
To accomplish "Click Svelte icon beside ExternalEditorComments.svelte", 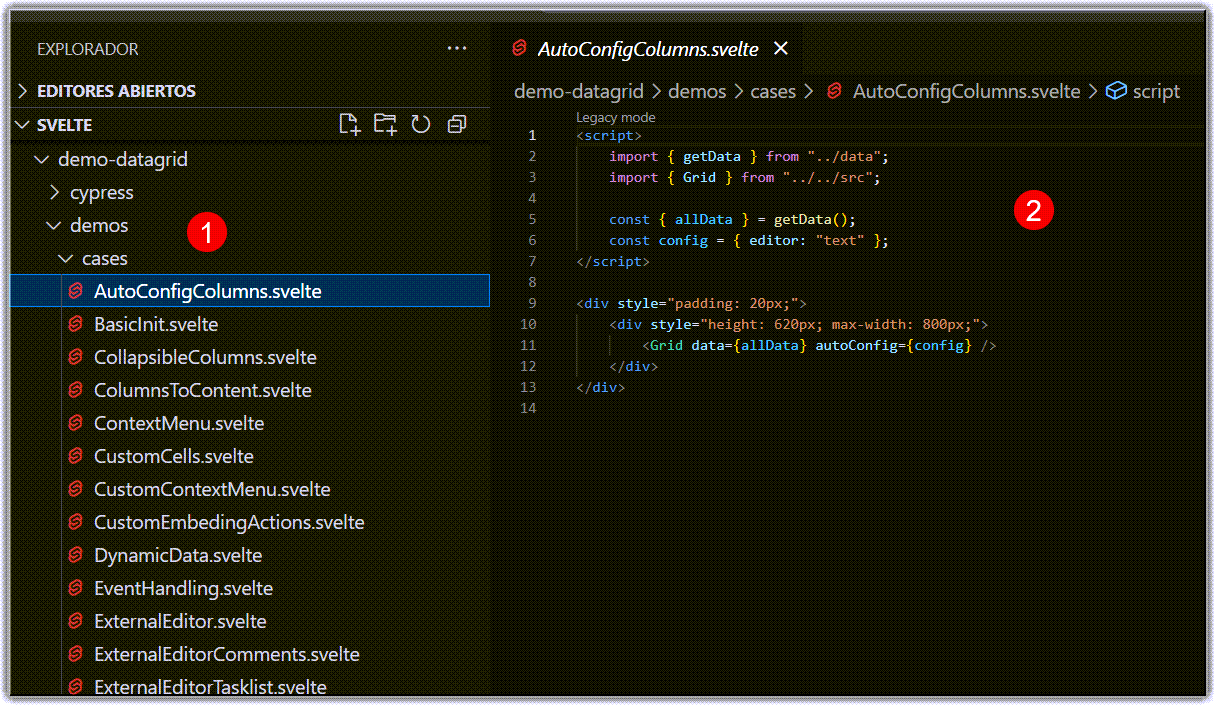I will 74,654.
